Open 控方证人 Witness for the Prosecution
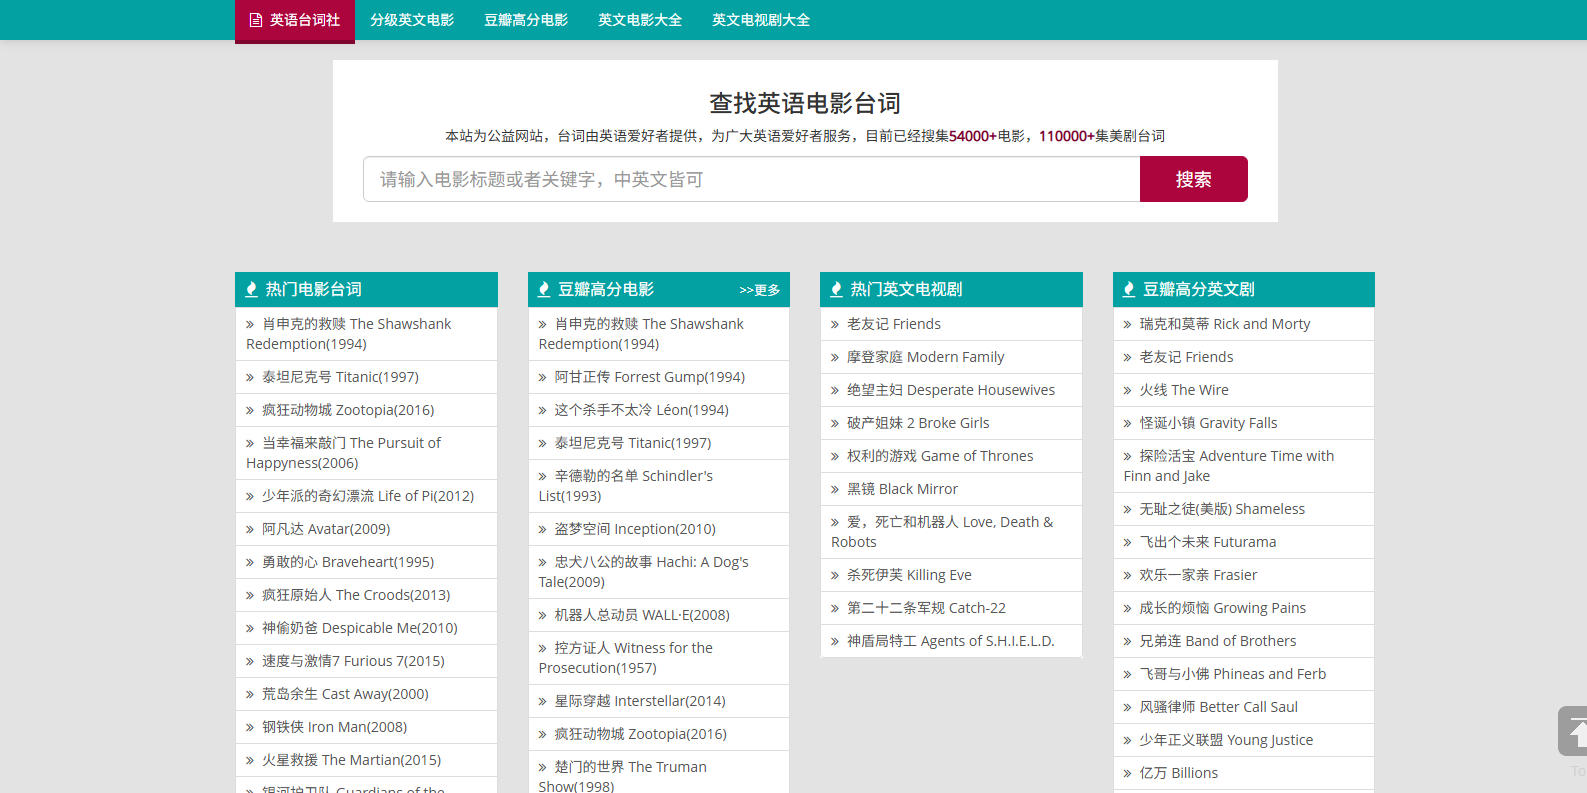The height and width of the screenshot is (793, 1587). pyautogui.click(x=626, y=658)
